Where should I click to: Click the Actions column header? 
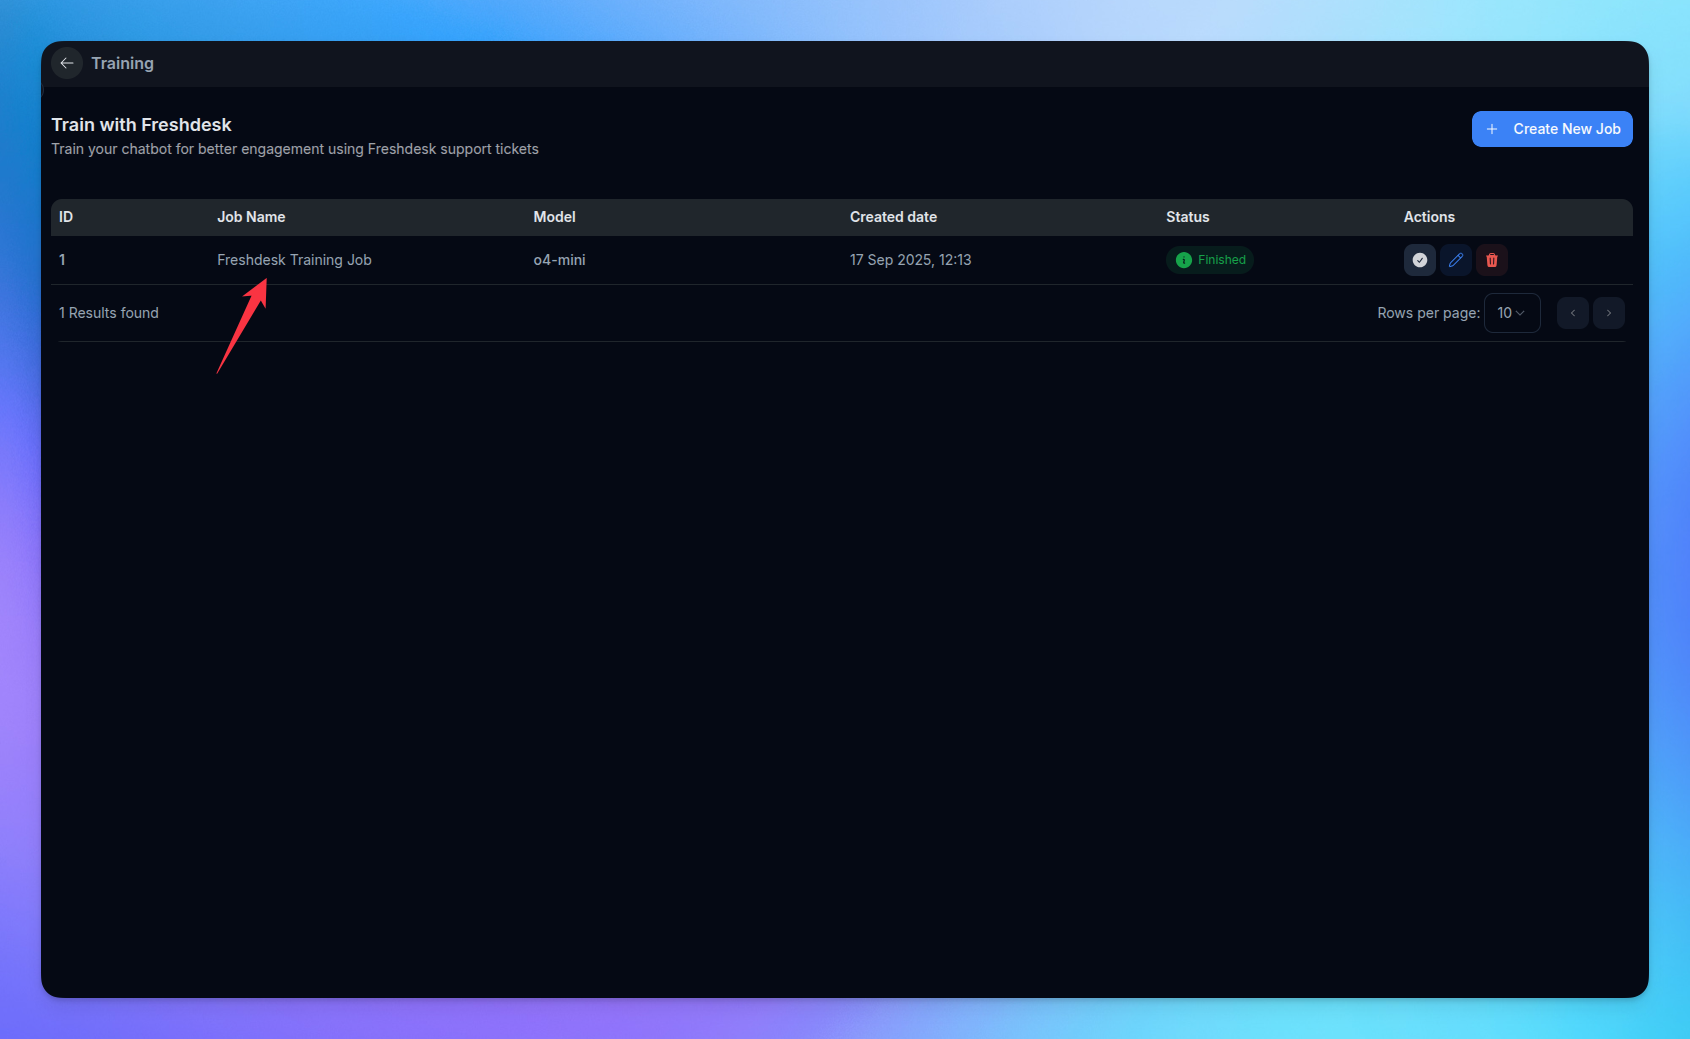[x=1428, y=217]
